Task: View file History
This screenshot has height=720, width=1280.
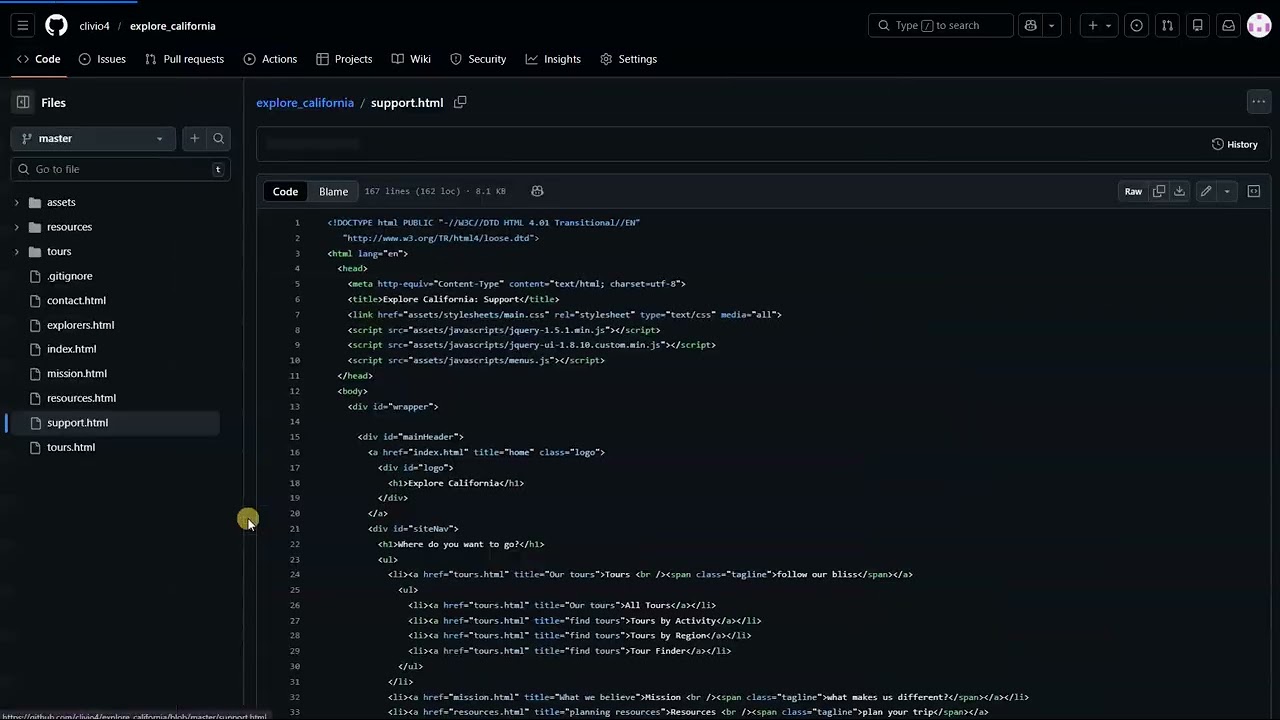Action: [x=1235, y=144]
